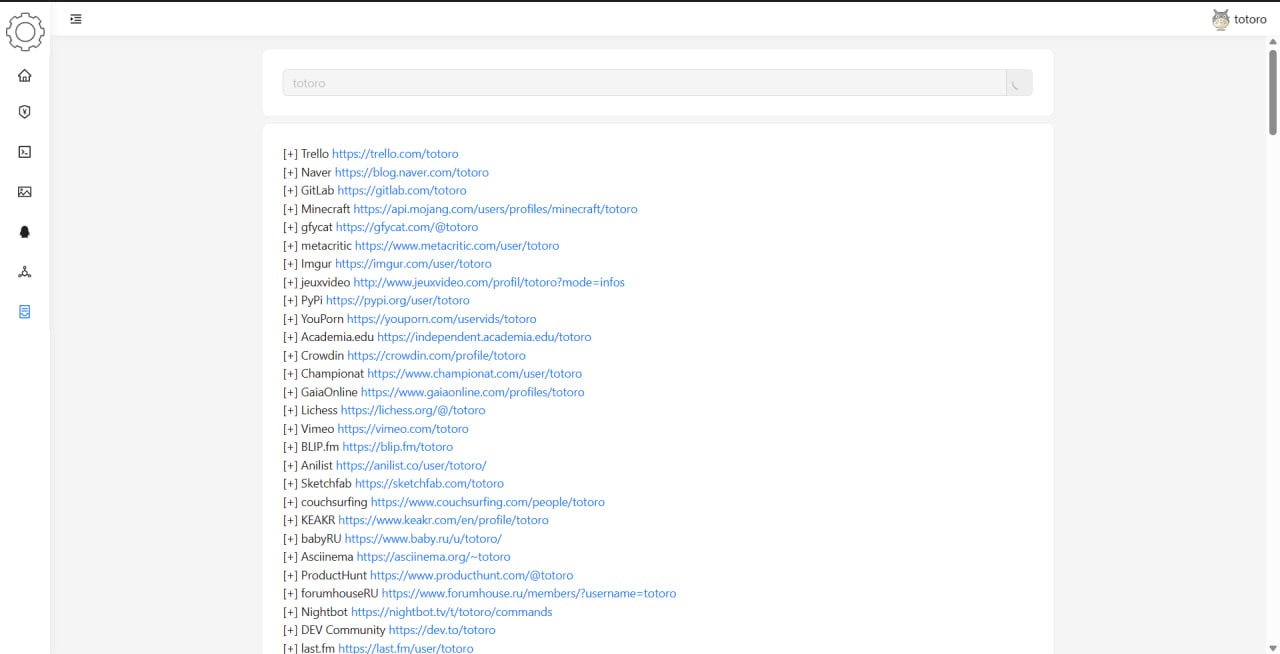Open the PyPi user link
Image resolution: width=1280 pixels, height=654 pixels.
398,300
